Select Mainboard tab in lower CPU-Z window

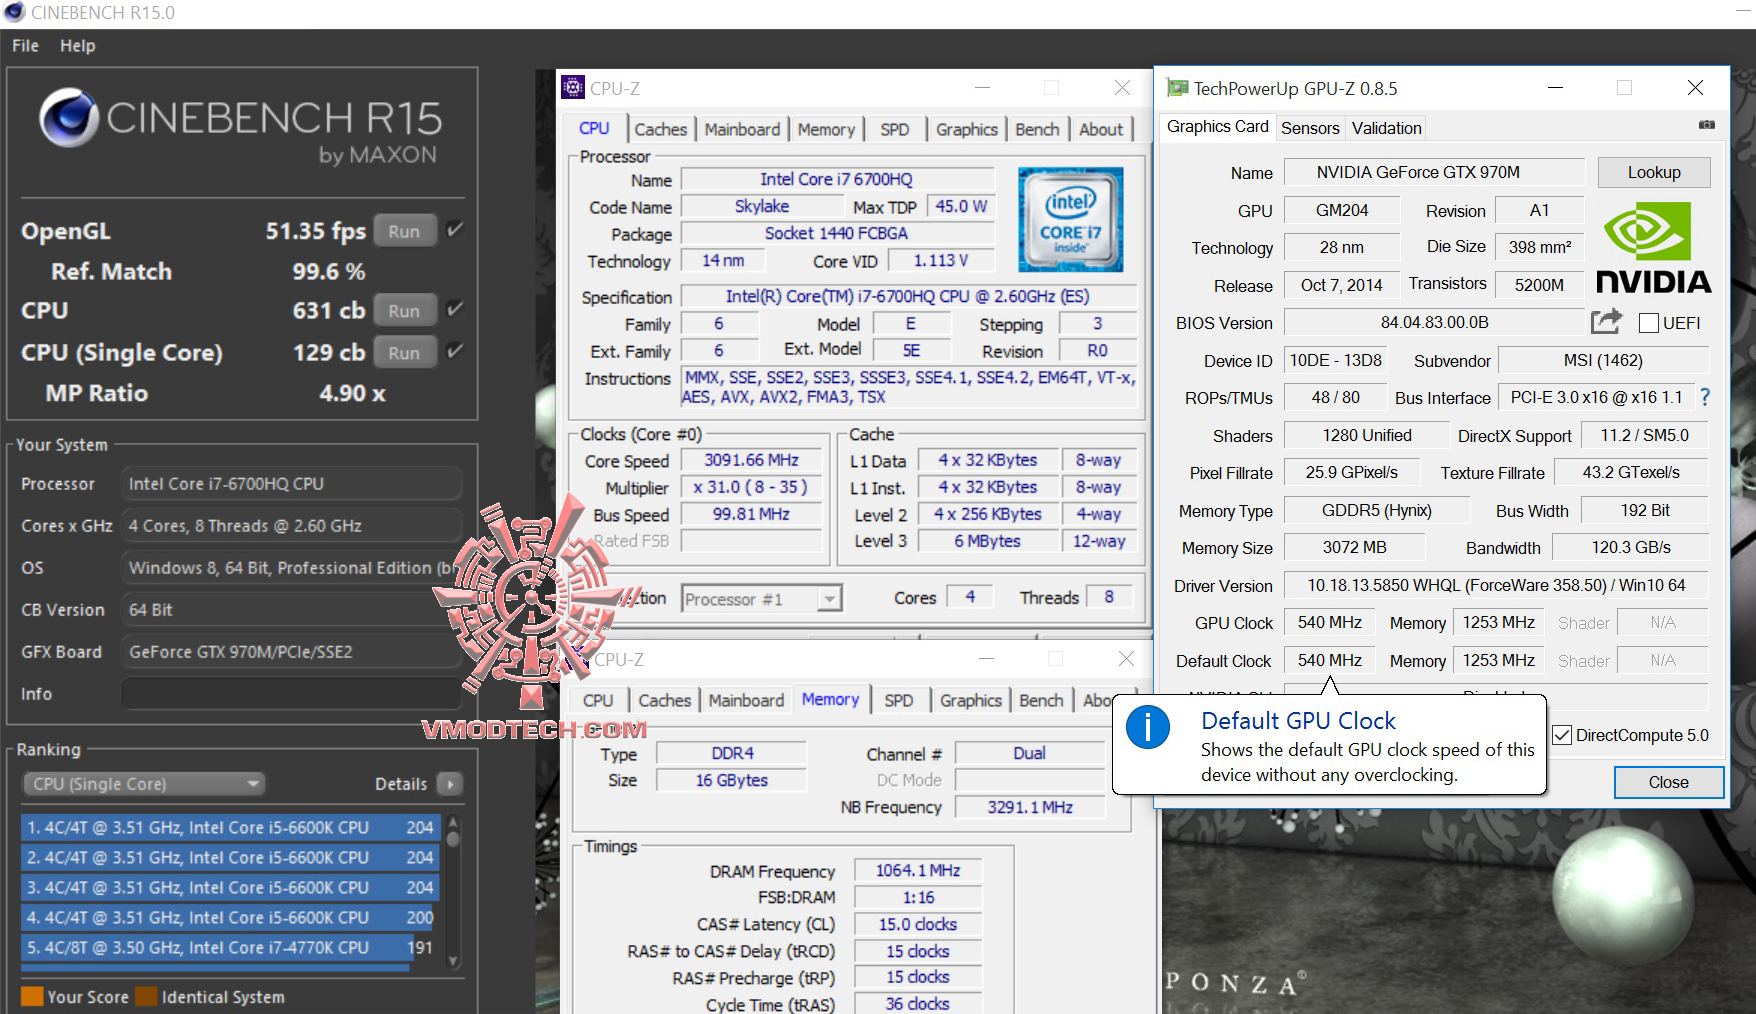tap(746, 700)
